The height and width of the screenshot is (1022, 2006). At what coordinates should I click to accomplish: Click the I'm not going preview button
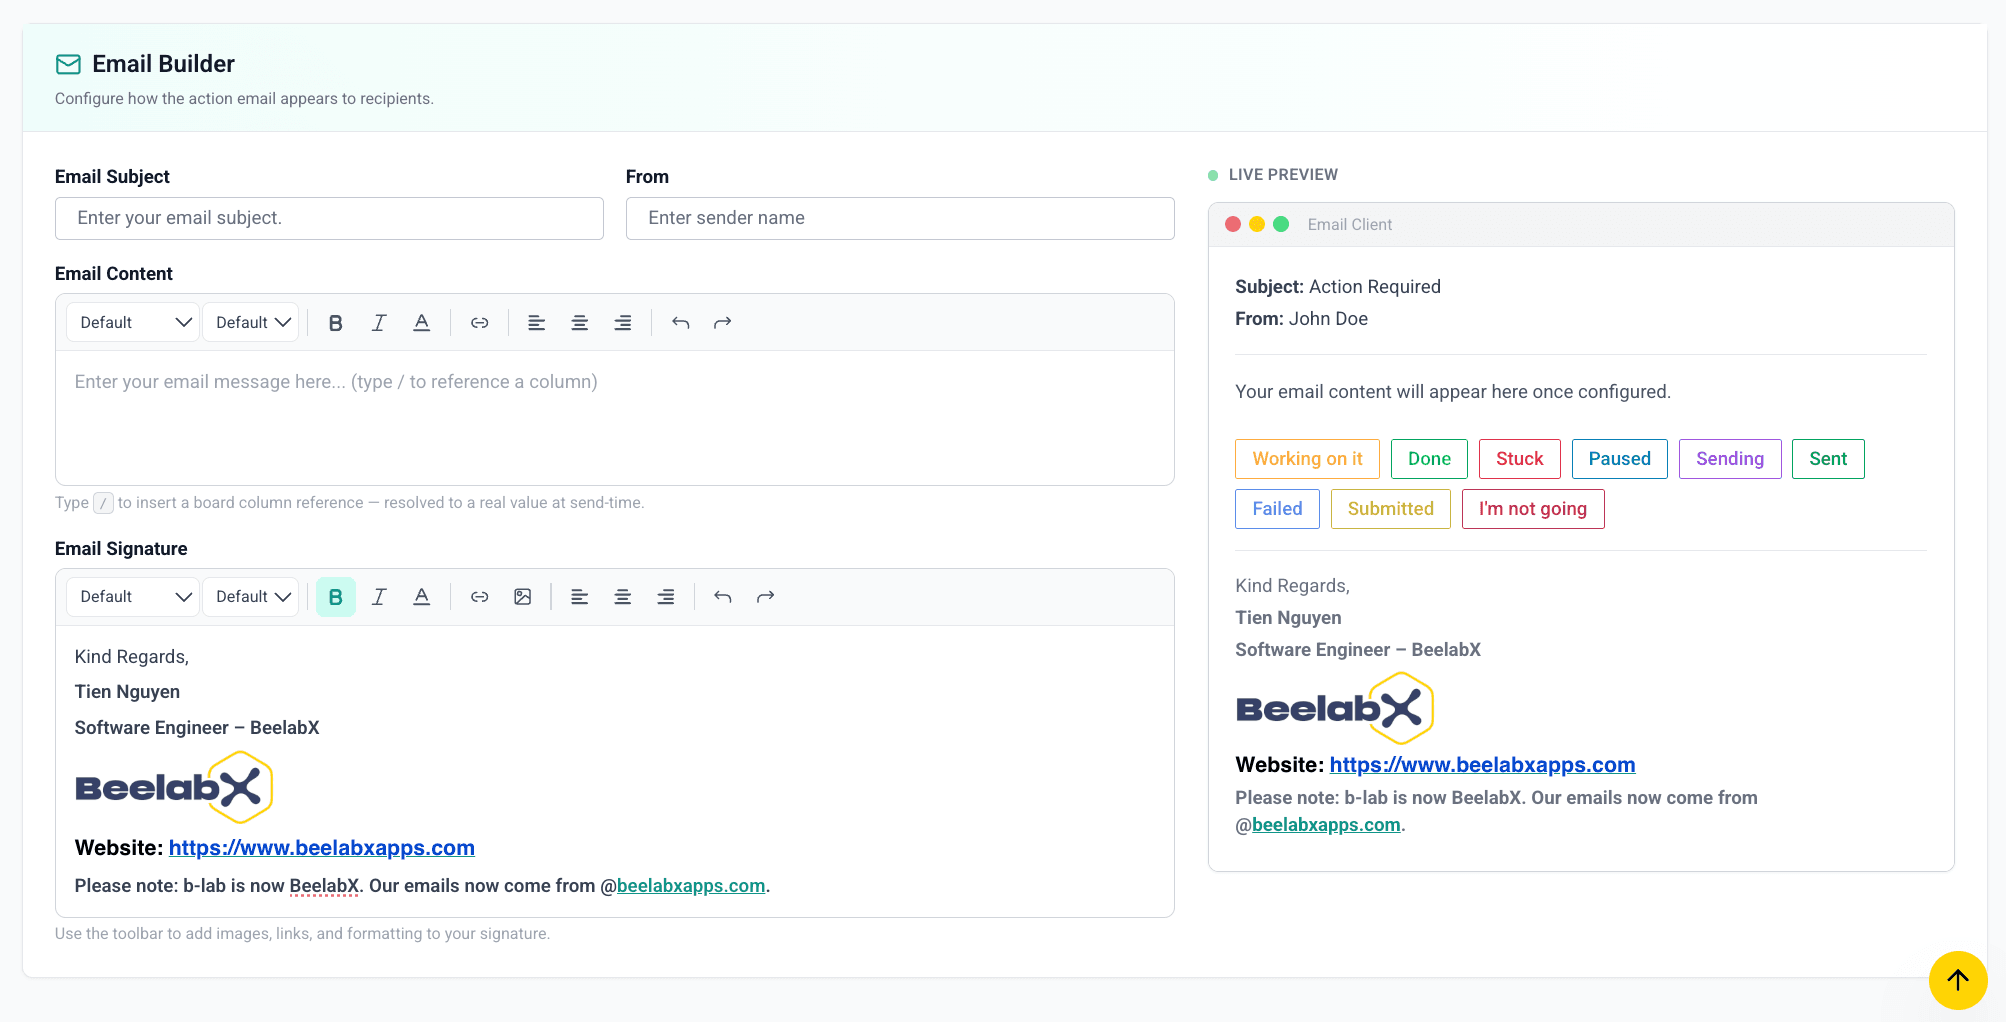pyautogui.click(x=1532, y=509)
